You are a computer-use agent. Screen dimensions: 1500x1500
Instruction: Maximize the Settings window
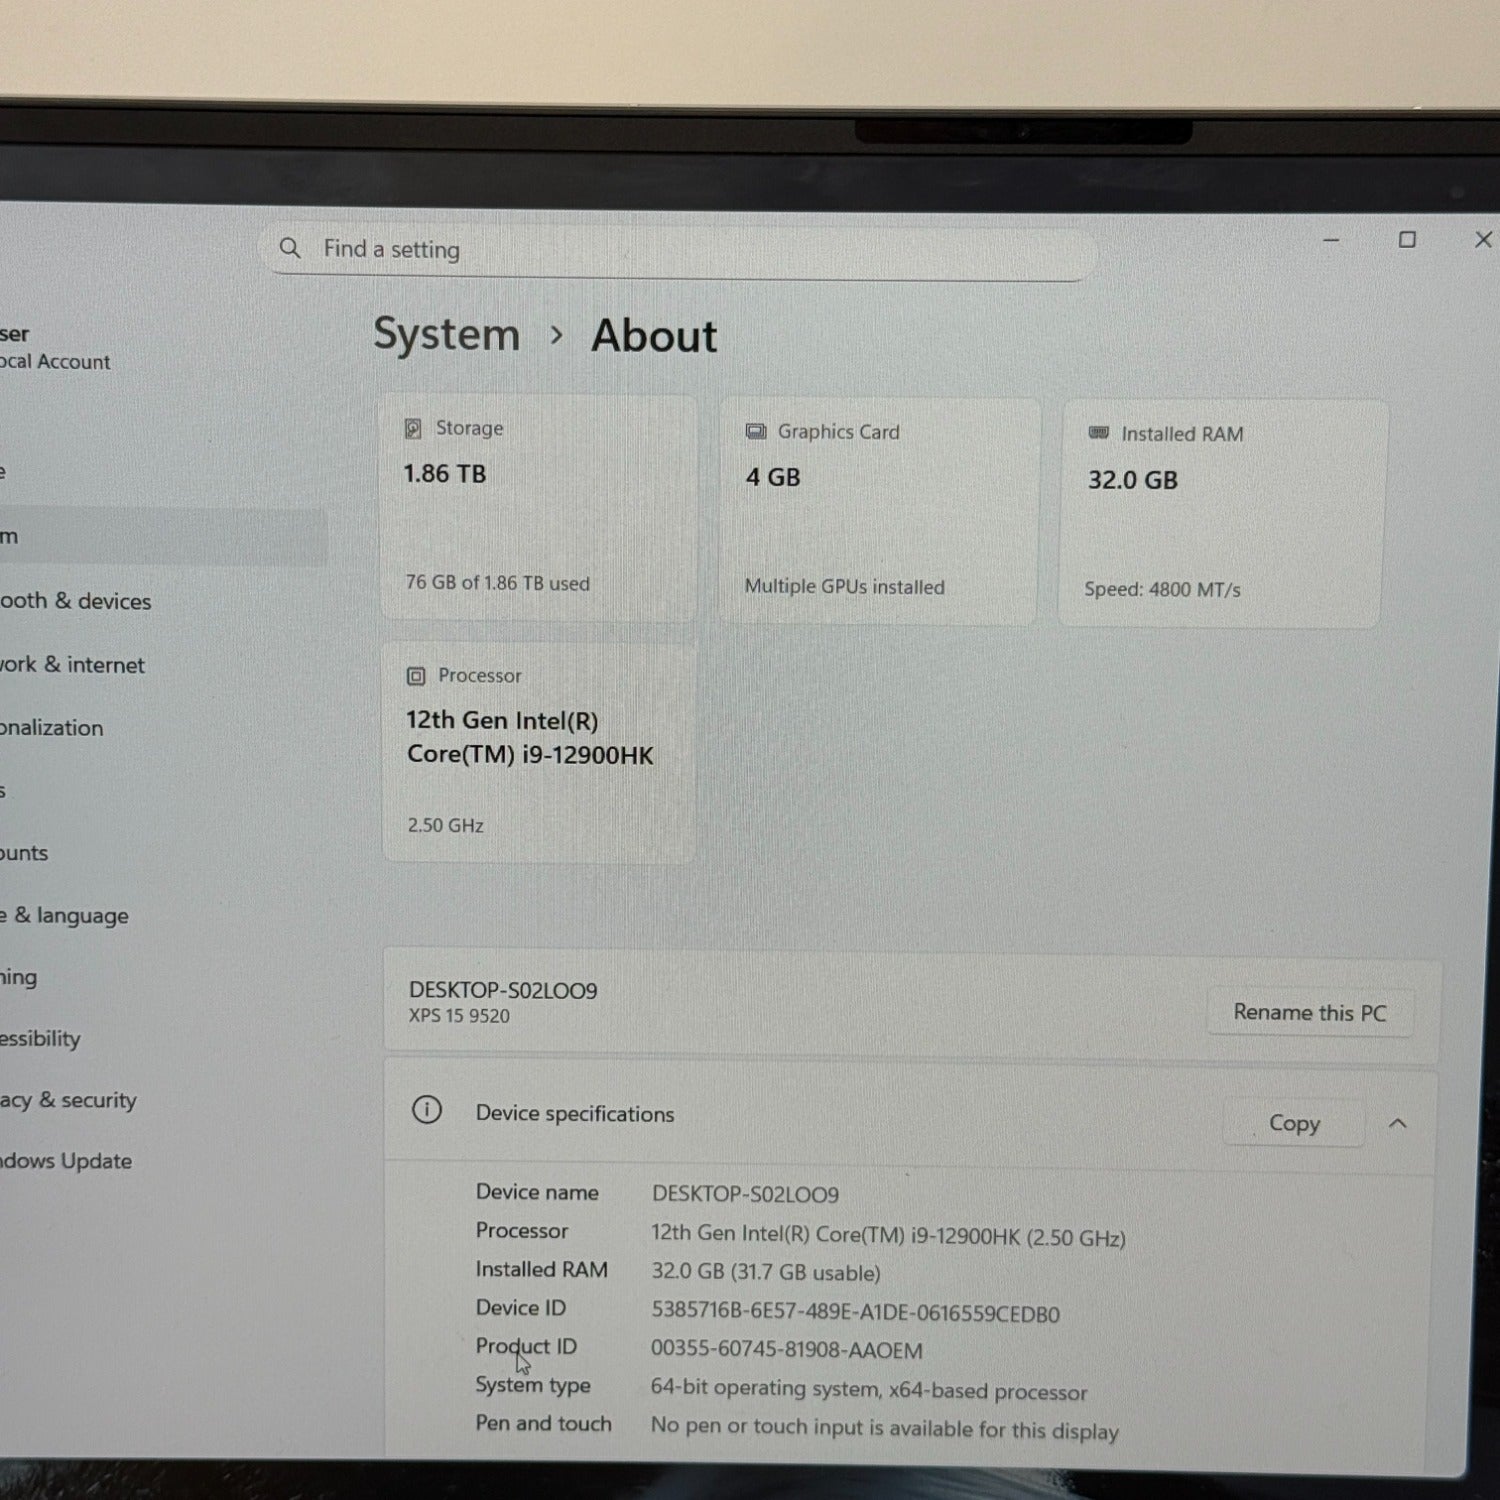click(x=1407, y=240)
